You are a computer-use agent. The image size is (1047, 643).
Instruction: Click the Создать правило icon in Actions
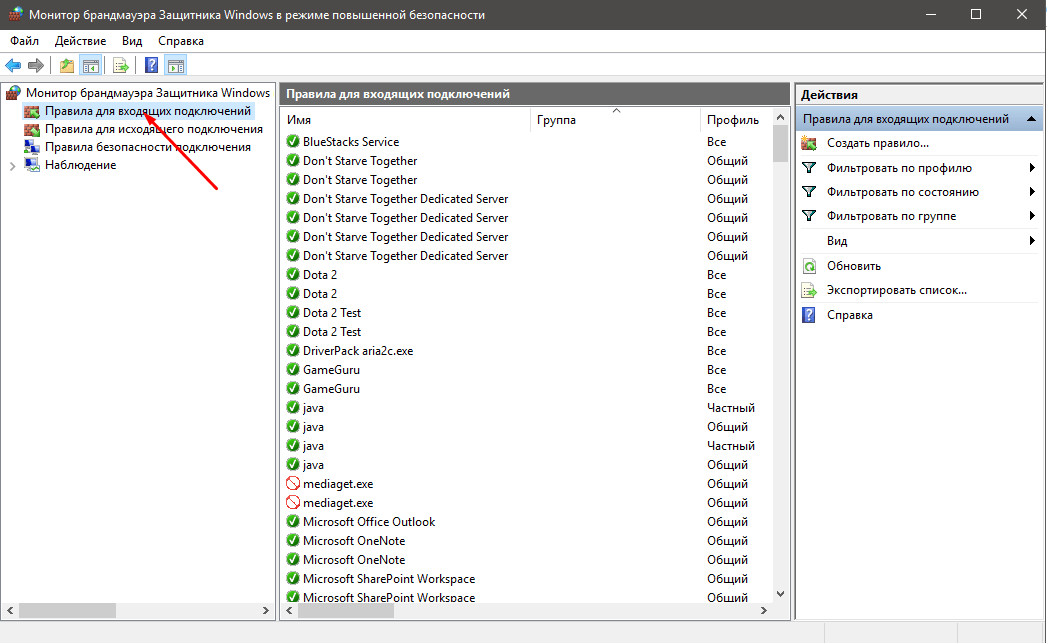[809, 143]
